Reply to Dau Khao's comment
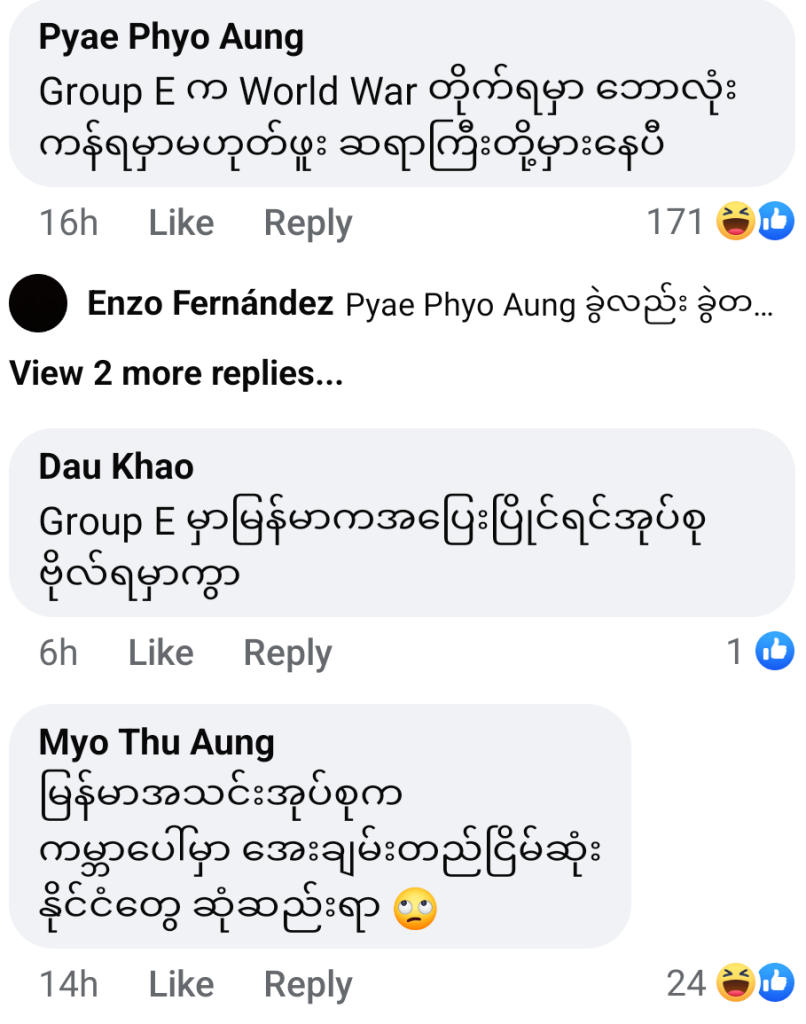 click(287, 653)
